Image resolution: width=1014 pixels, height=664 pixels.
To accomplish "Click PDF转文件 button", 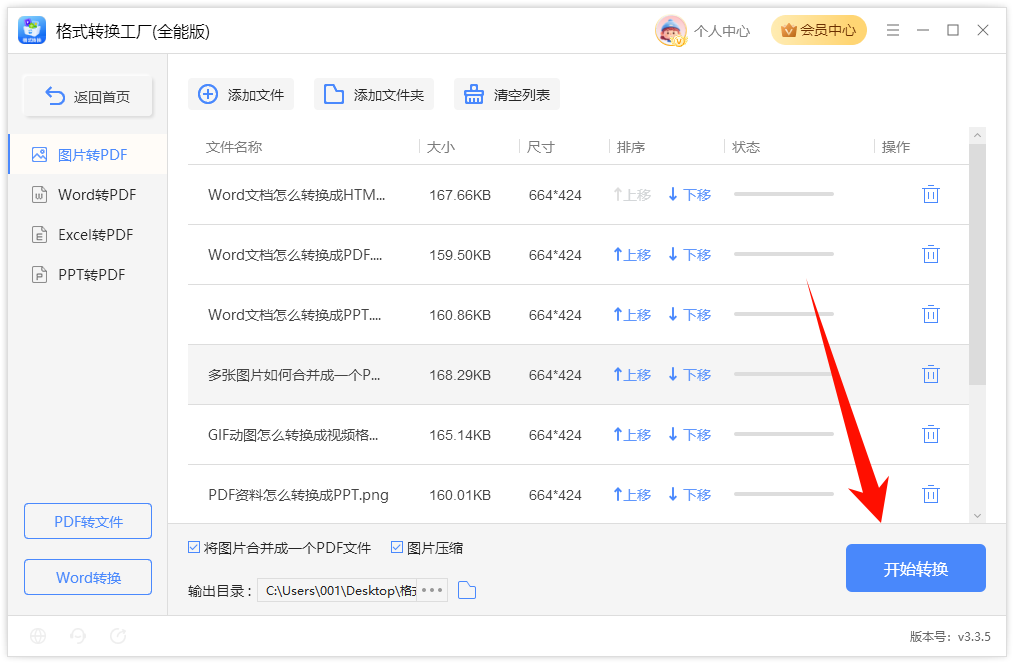I will (88, 521).
